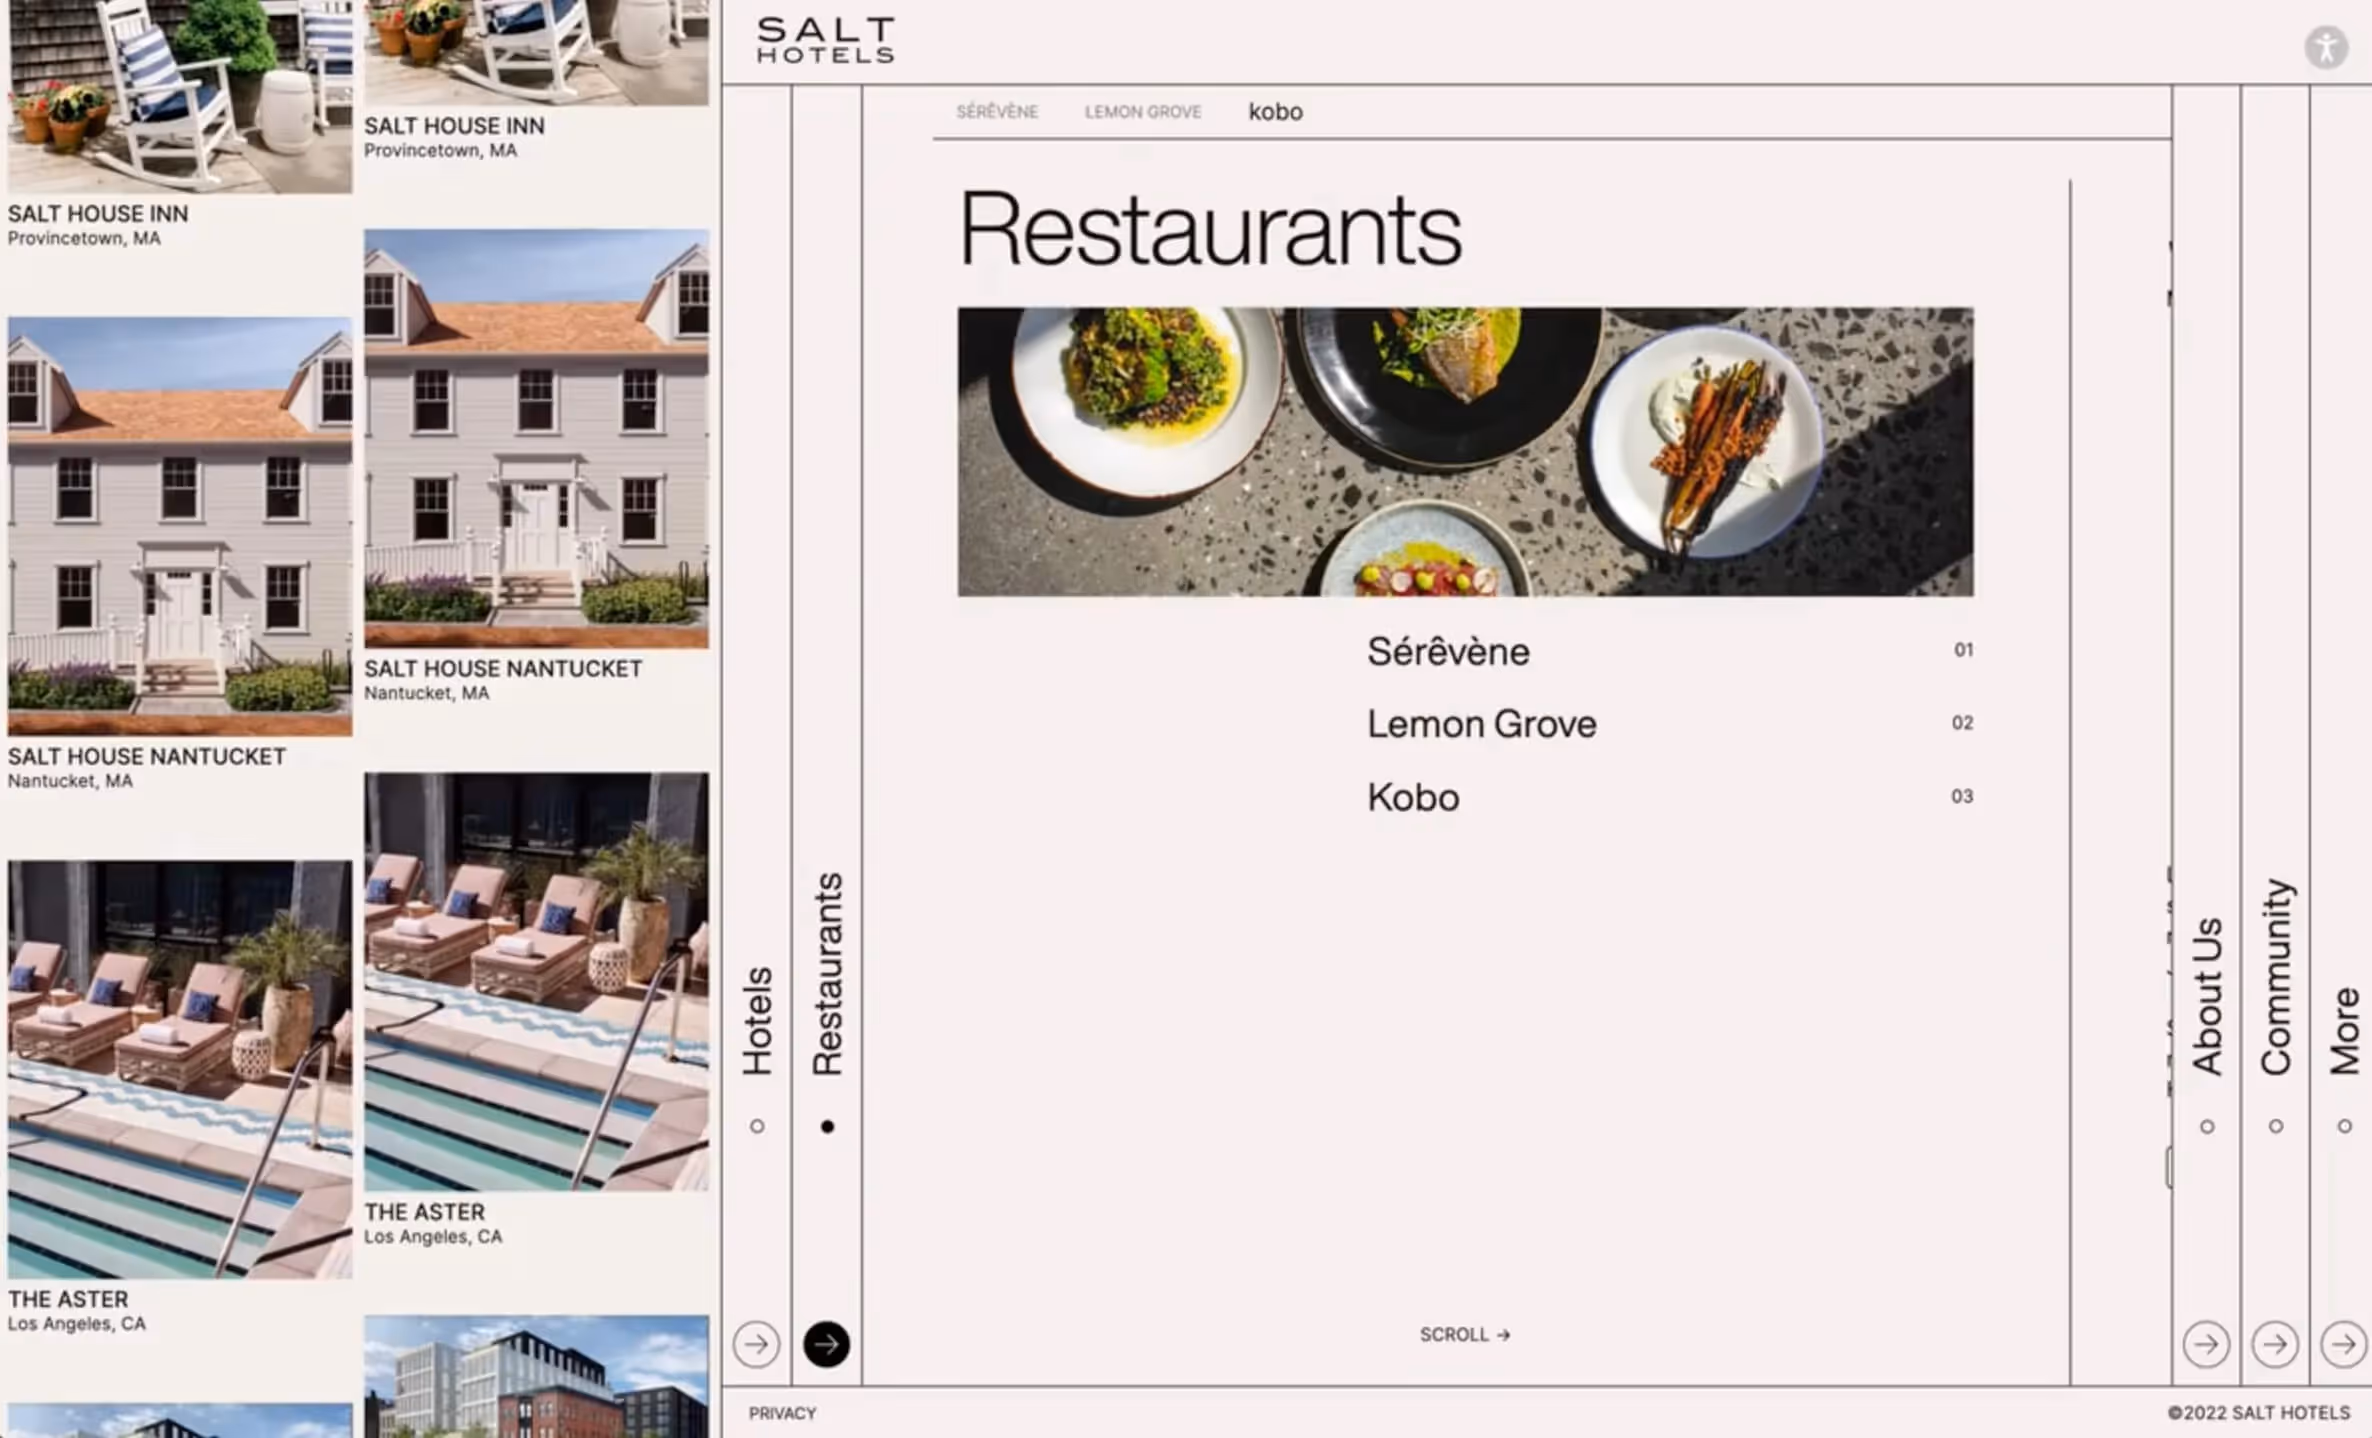Viewport: 2372px width, 1438px height.
Task: Select the filled dot beneath Restaurants
Action: (x=827, y=1127)
